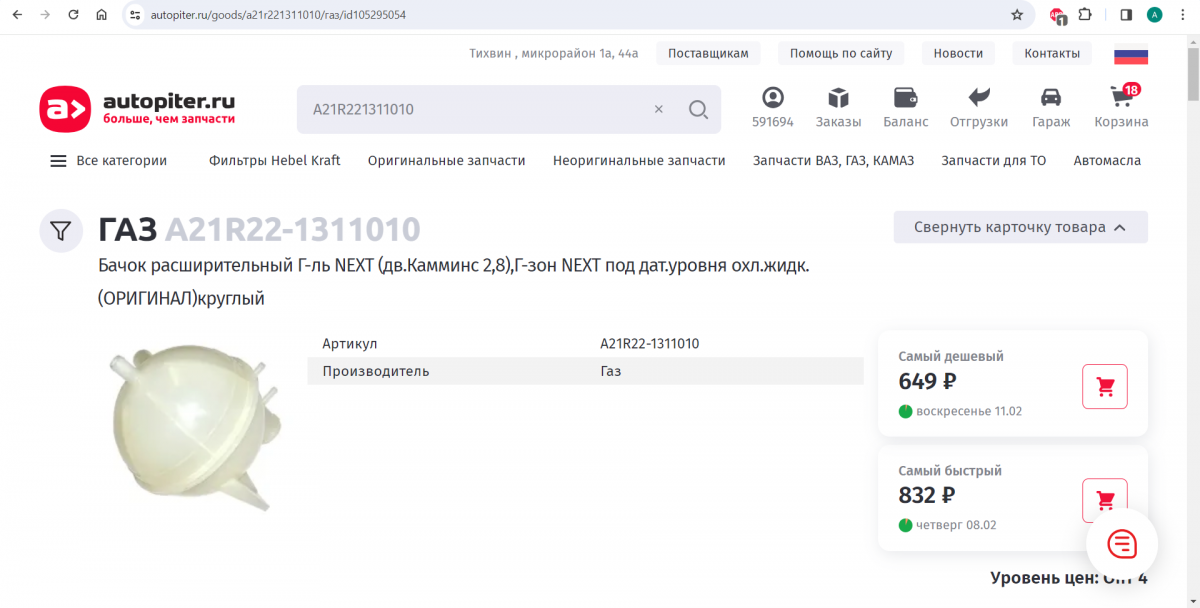Viewport: 1200px width, 608px height.
Task: Add cheapest 649 ₽ offer to cart
Action: 1104,387
